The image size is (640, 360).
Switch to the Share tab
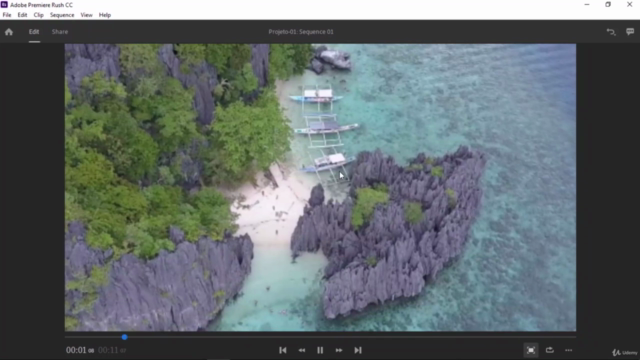pos(60,32)
